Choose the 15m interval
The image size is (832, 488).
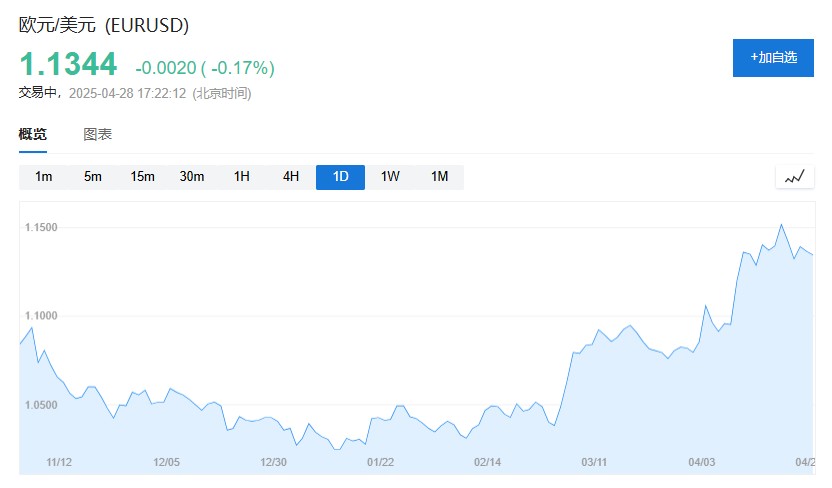tap(142, 177)
